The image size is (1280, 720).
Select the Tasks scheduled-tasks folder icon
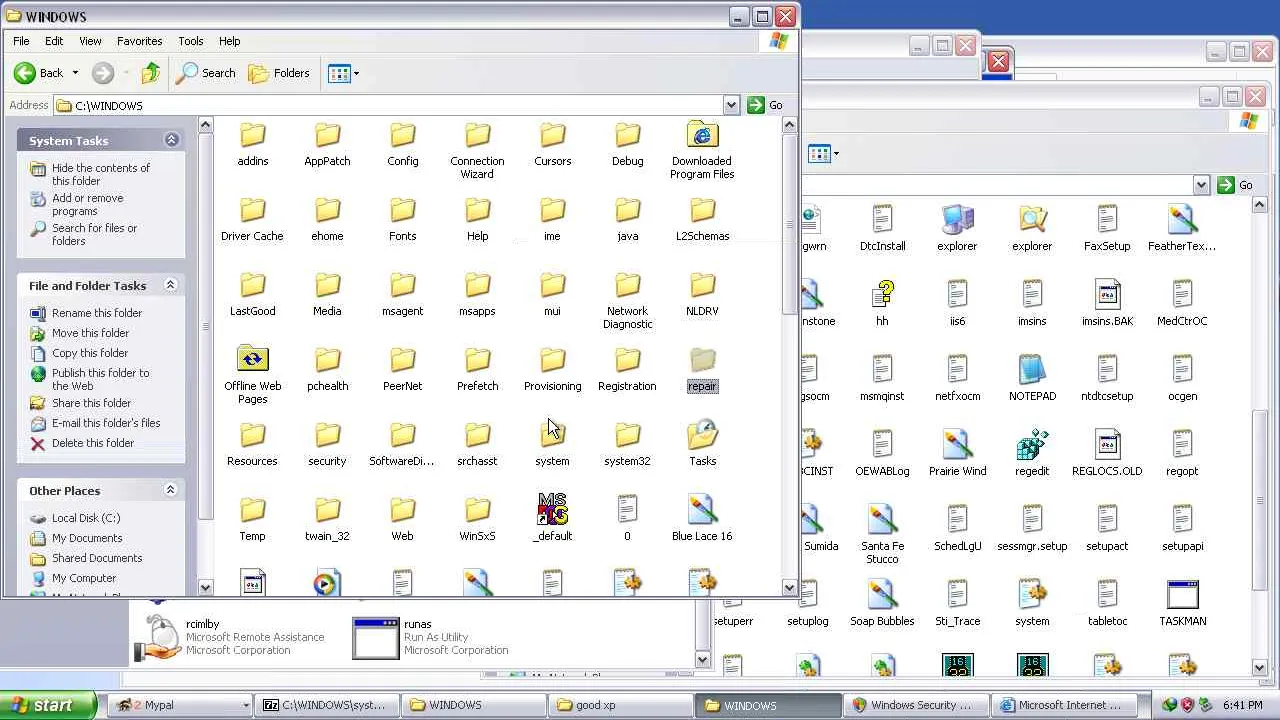[702, 436]
